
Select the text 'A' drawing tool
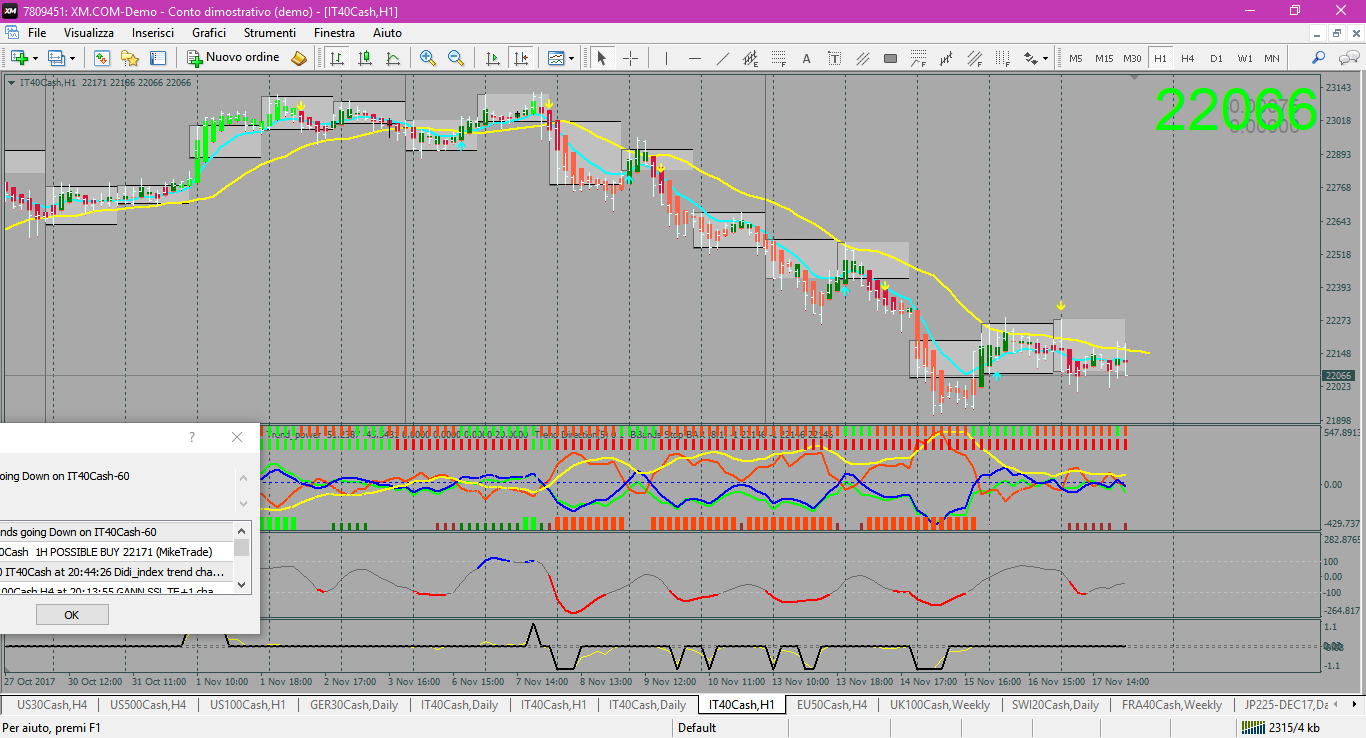click(806, 58)
